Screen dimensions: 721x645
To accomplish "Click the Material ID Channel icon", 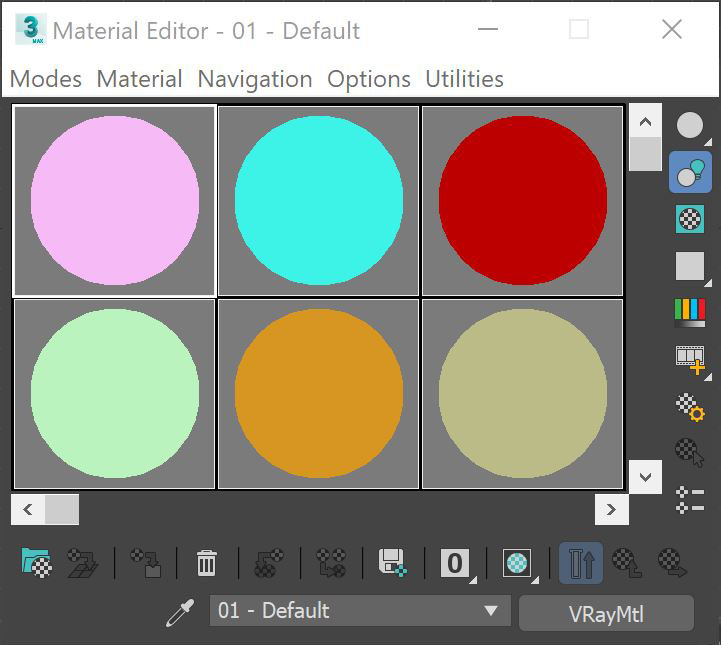I will click(455, 563).
